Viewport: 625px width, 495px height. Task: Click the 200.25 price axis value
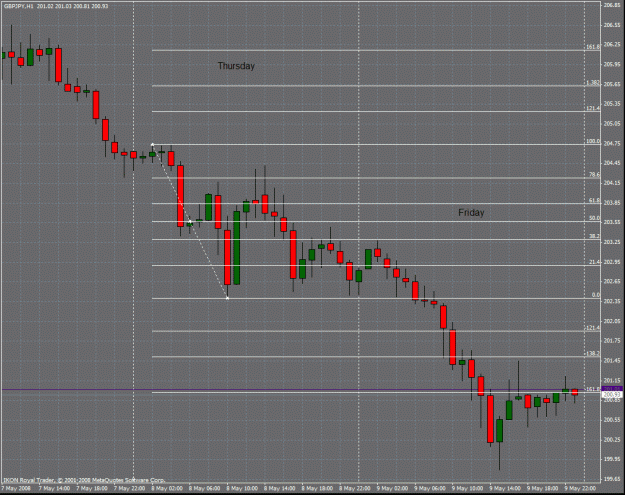[612, 440]
